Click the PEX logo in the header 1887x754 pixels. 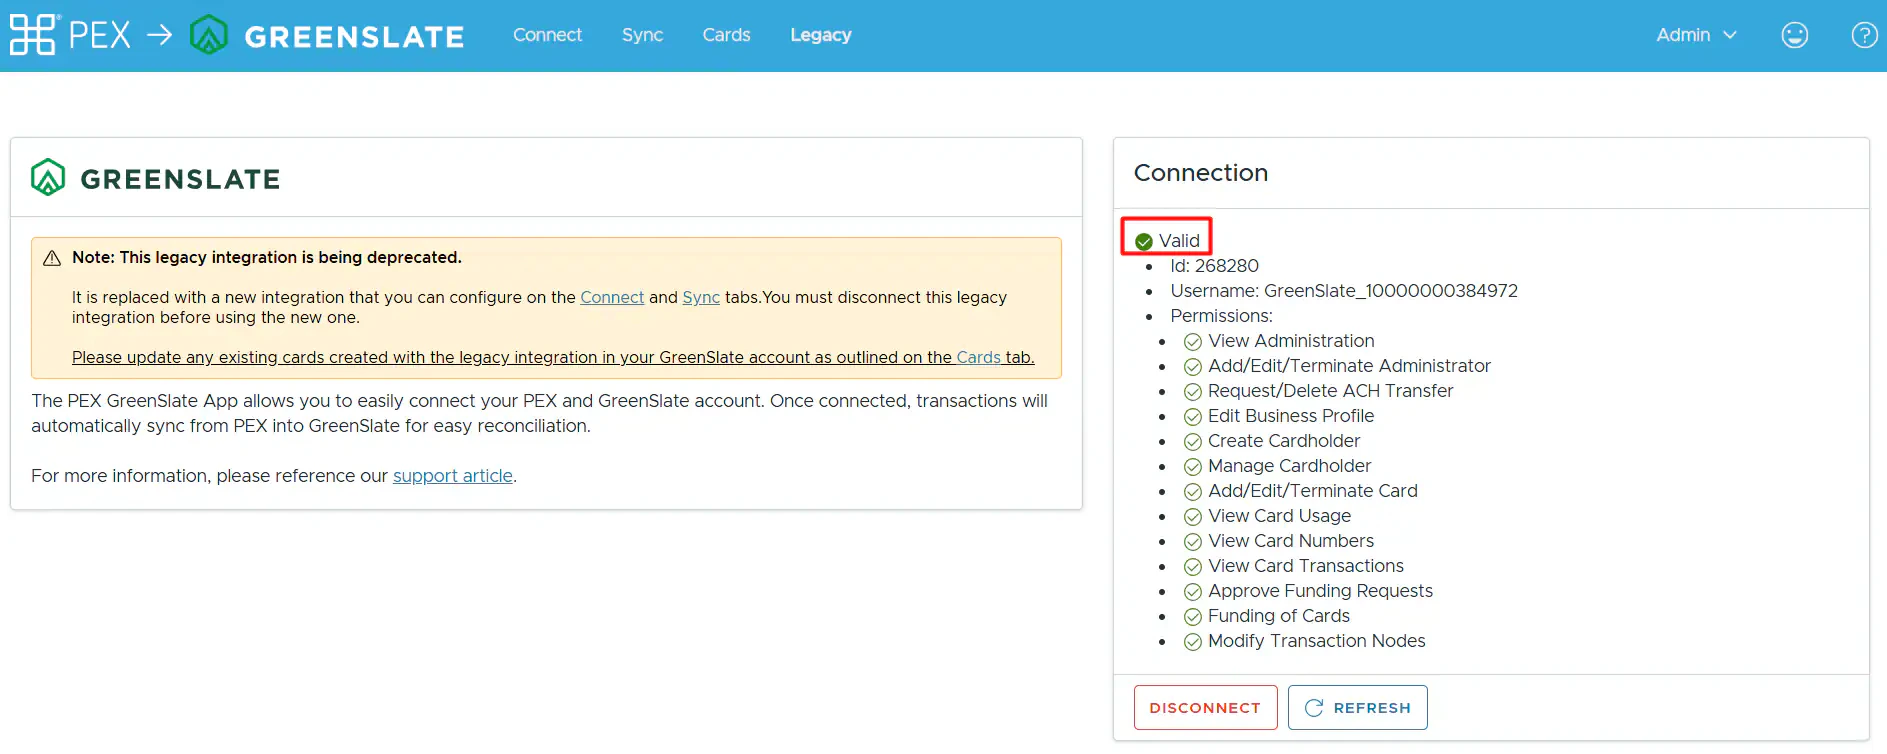(70, 35)
